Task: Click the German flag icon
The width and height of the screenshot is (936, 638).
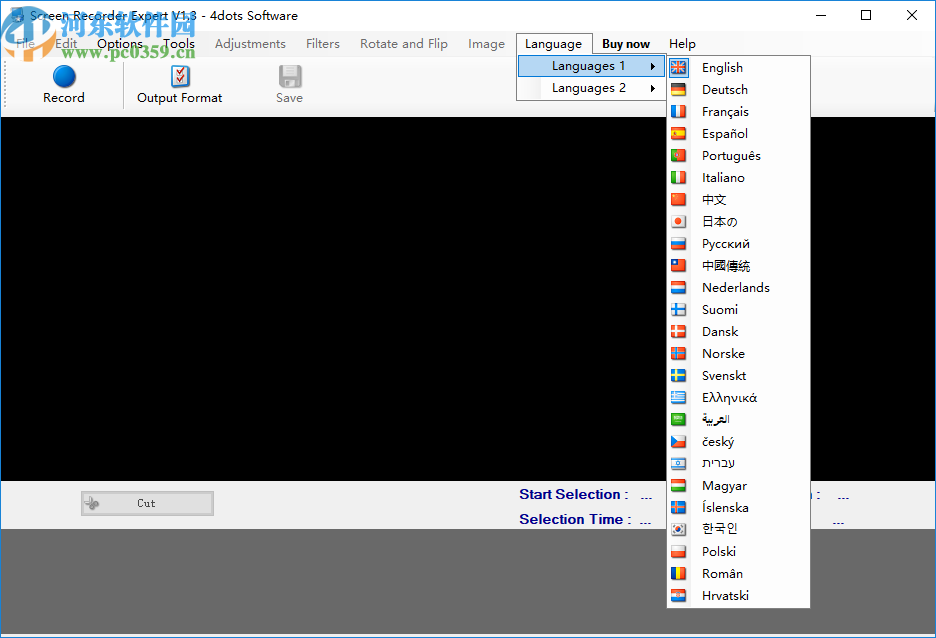Action: click(678, 90)
